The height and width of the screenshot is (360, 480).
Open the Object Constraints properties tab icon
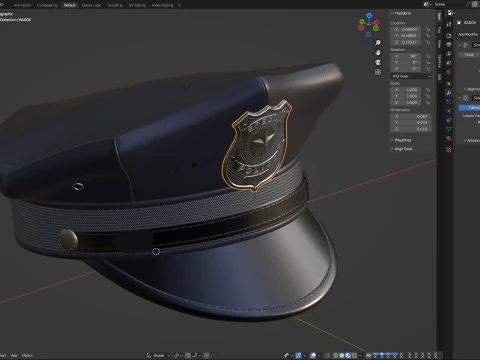coord(449,120)
